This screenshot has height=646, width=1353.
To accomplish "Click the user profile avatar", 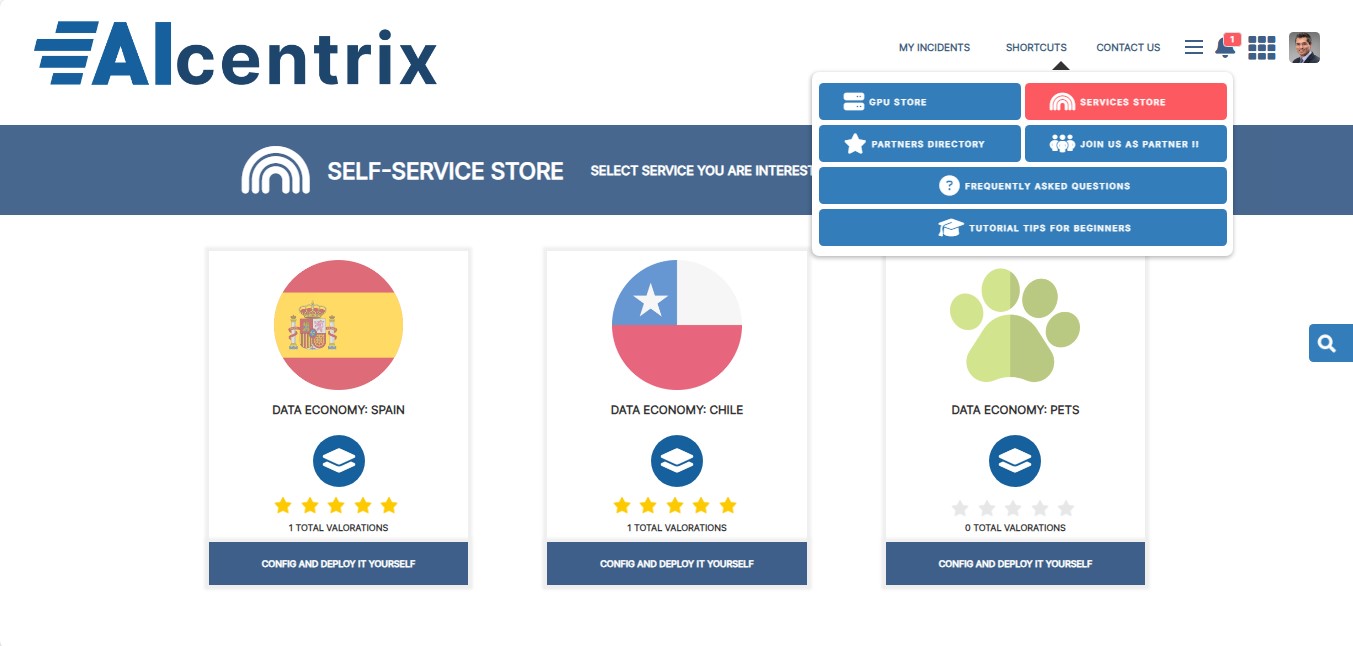I will [x=1304, y=48].
